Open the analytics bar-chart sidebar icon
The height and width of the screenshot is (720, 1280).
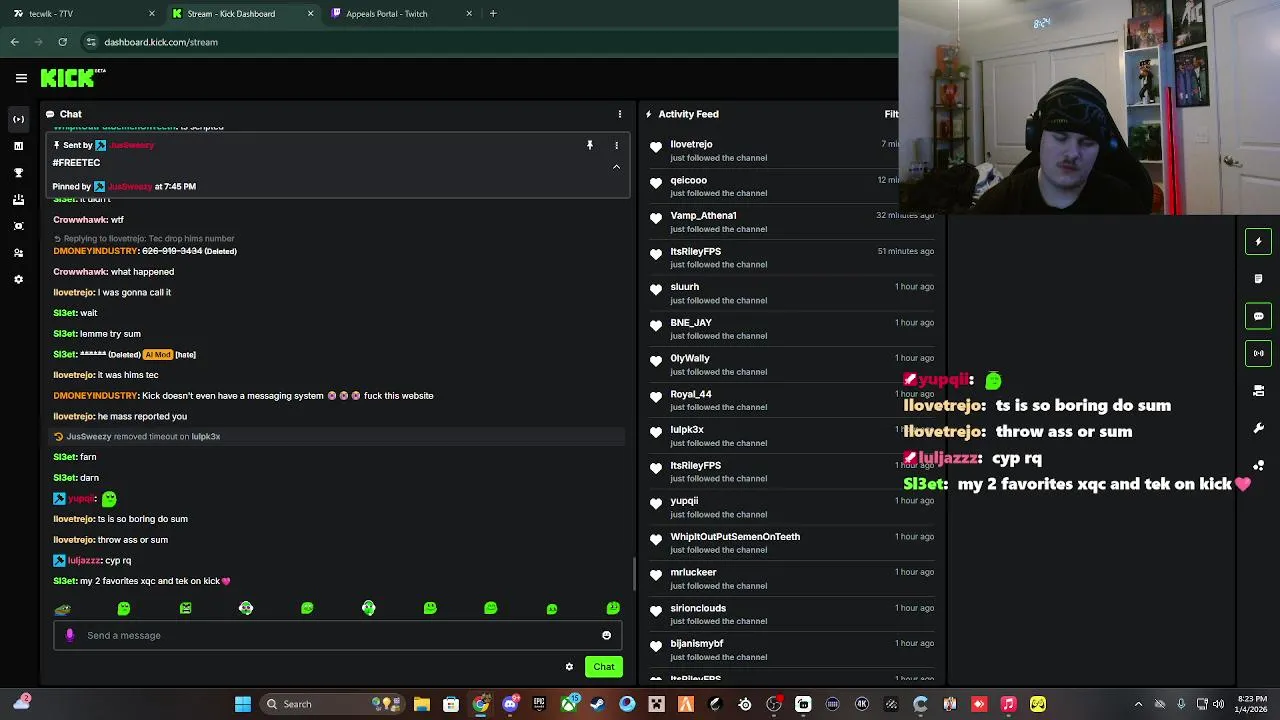(18, 146)
